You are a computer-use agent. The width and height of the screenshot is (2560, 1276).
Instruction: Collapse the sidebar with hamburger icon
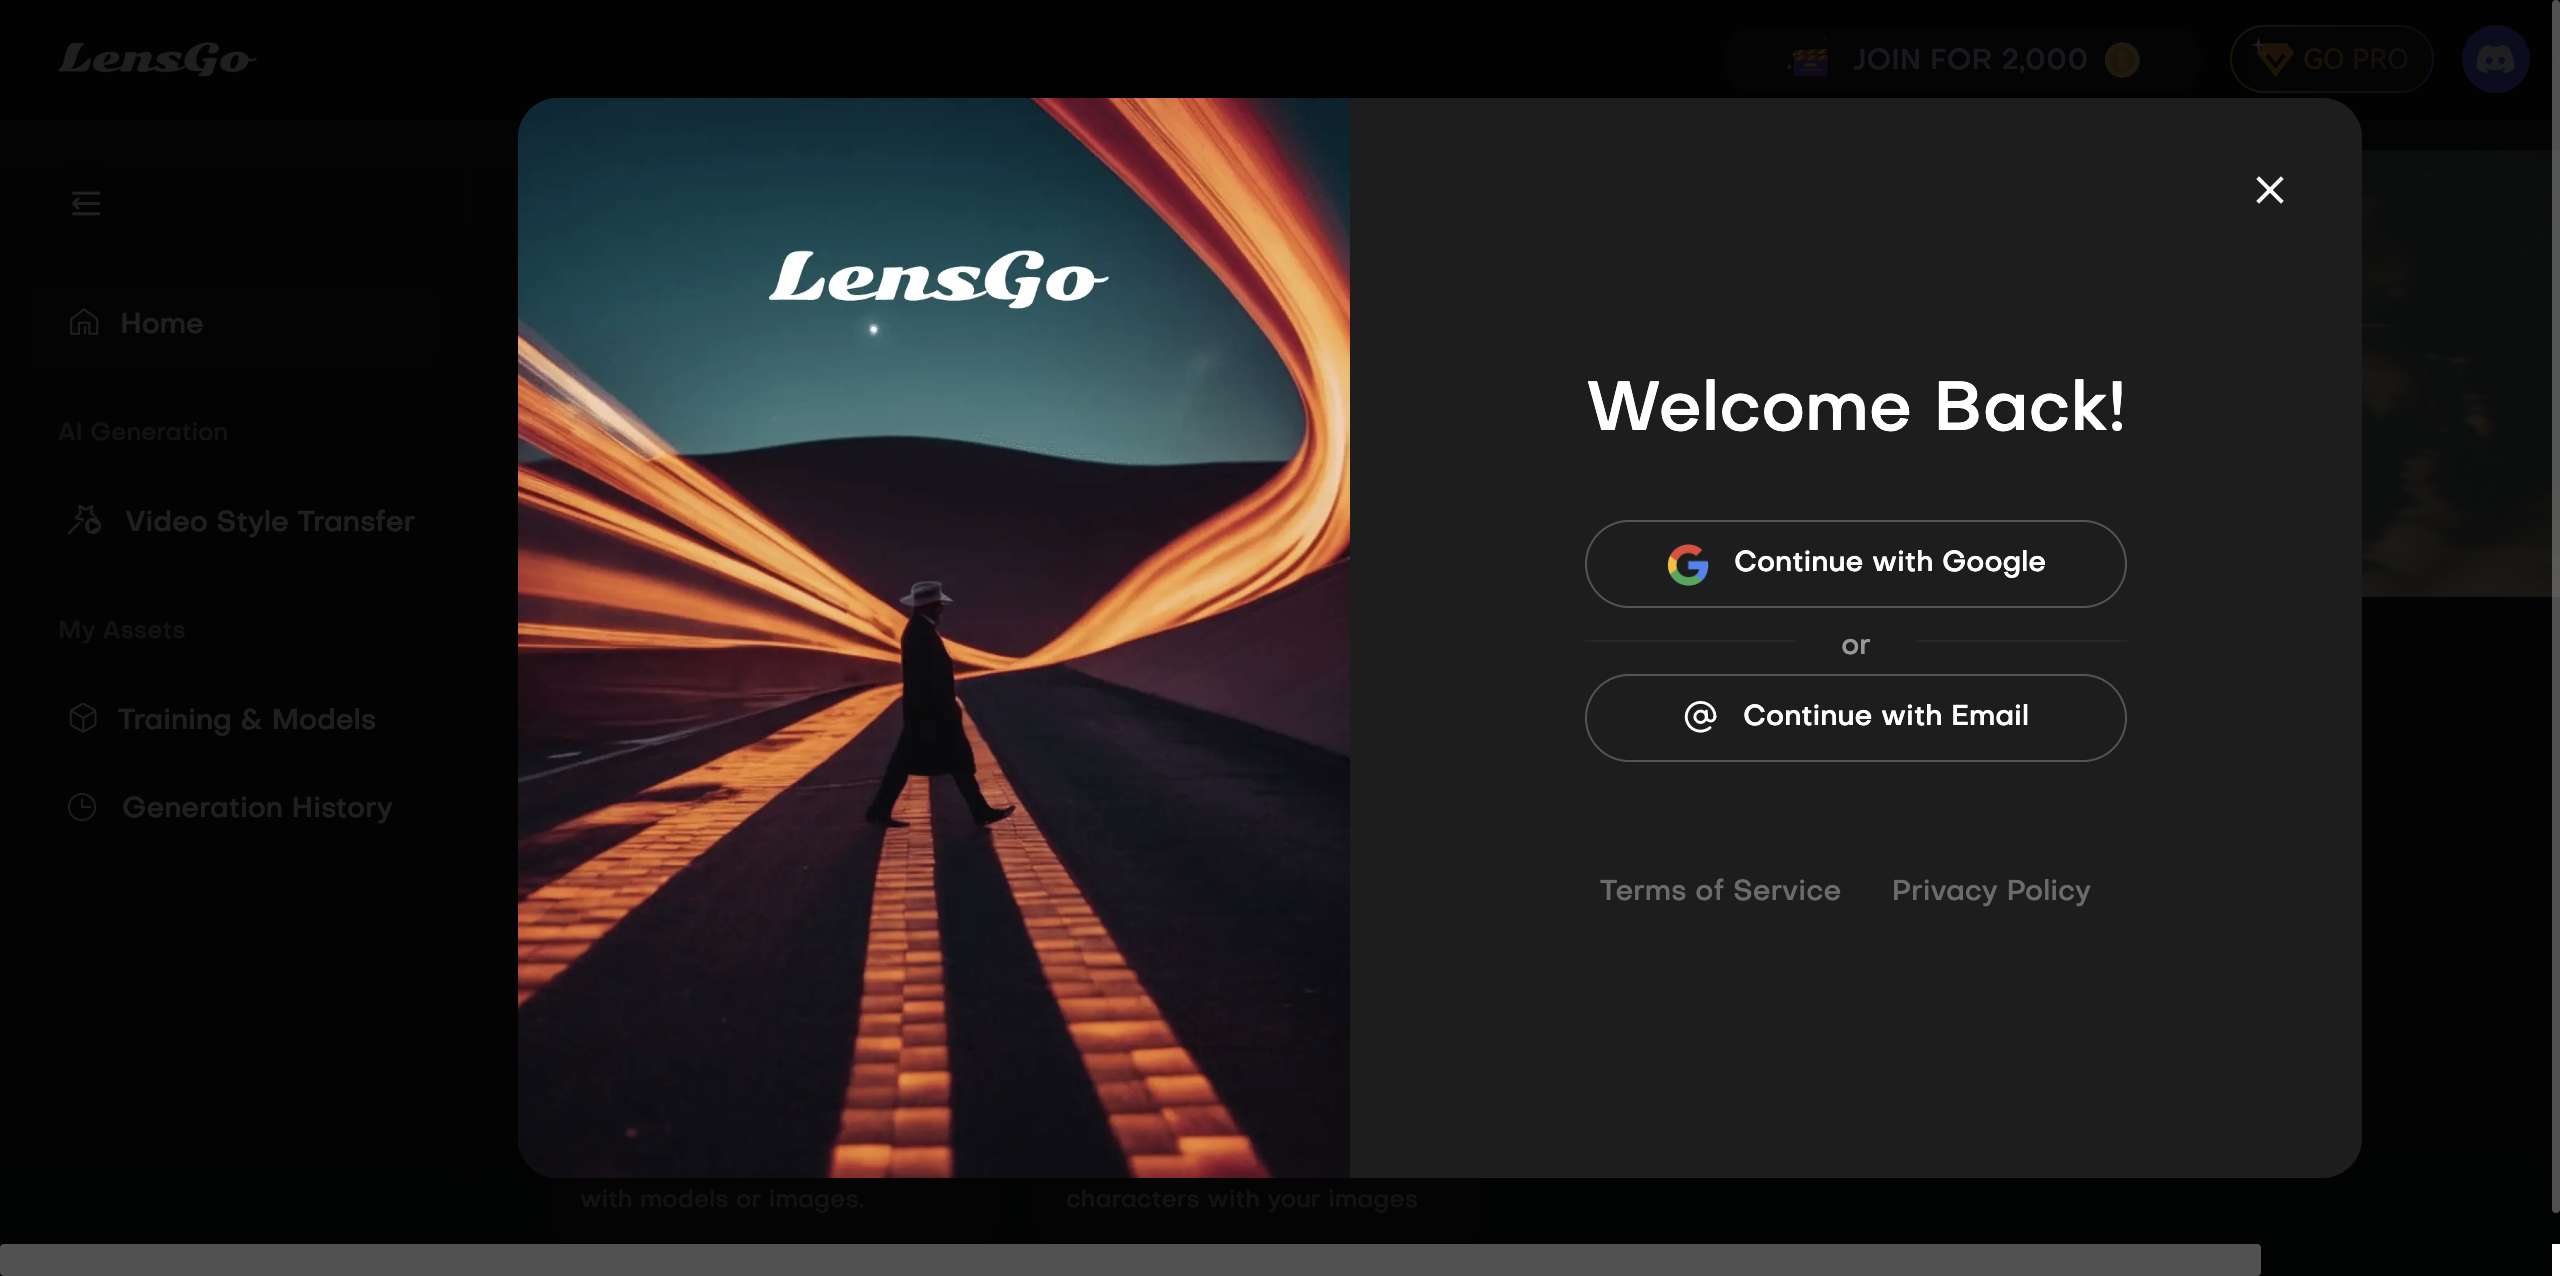(86, 204)
